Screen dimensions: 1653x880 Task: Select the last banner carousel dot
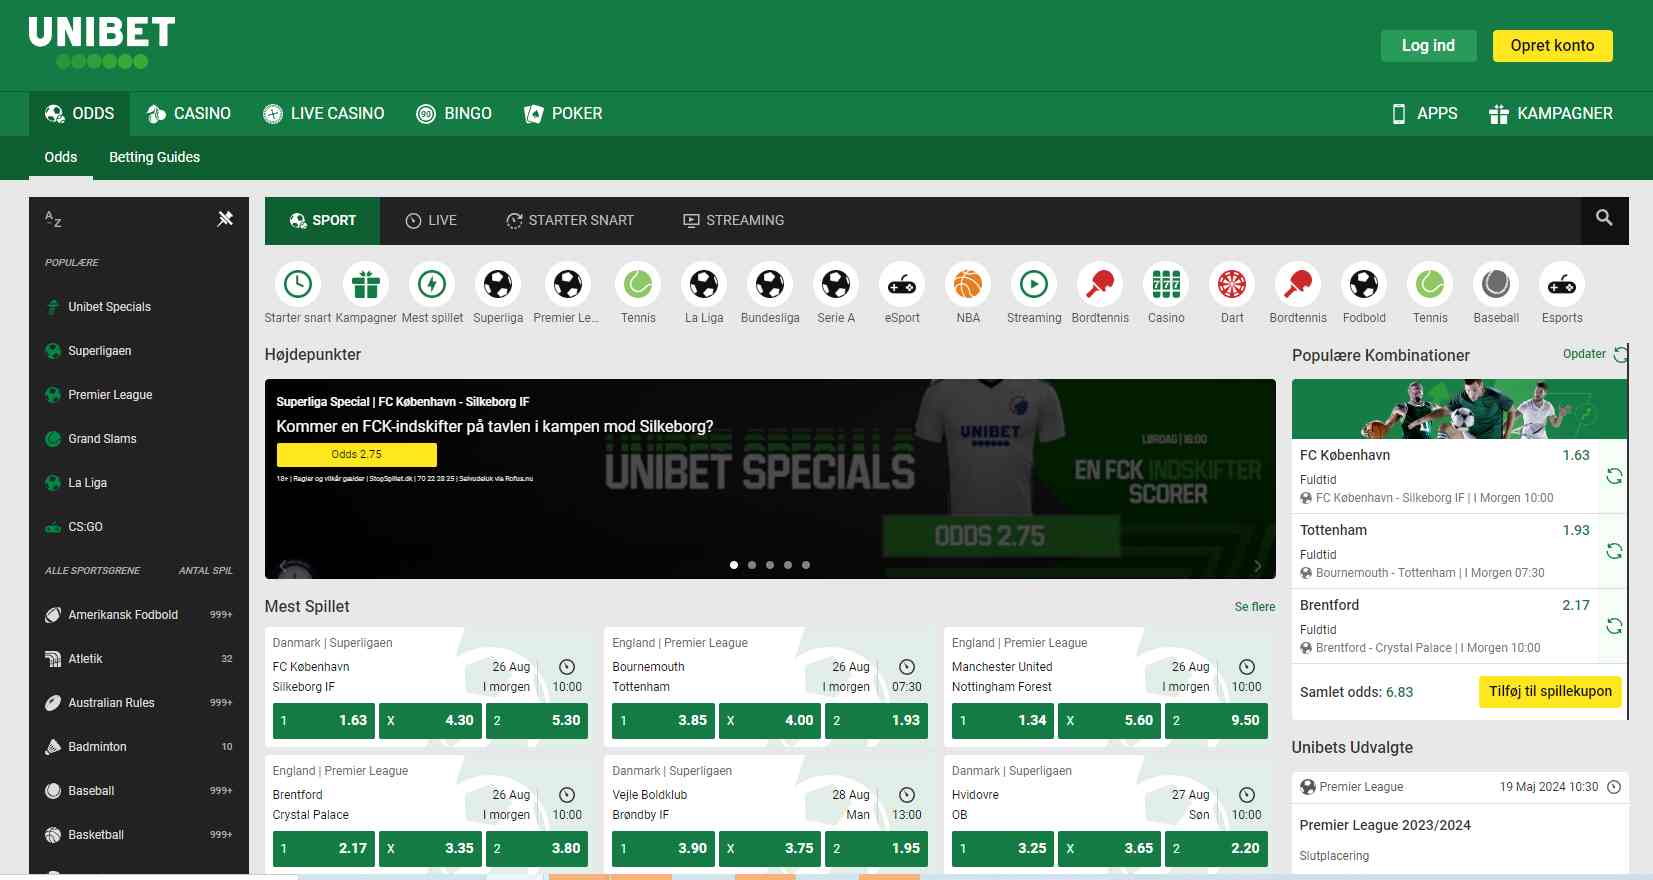coord(806,565)
